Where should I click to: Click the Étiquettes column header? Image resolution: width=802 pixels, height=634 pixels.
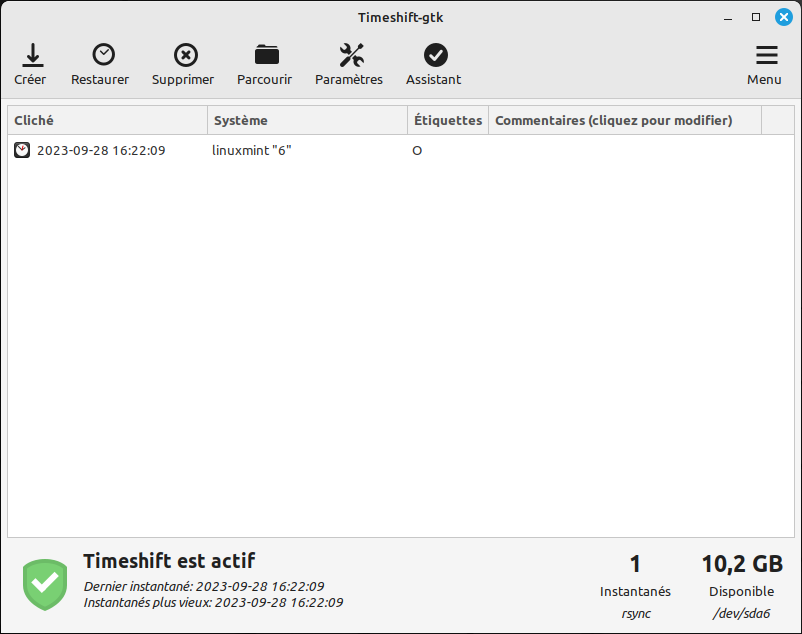(448, 120)
